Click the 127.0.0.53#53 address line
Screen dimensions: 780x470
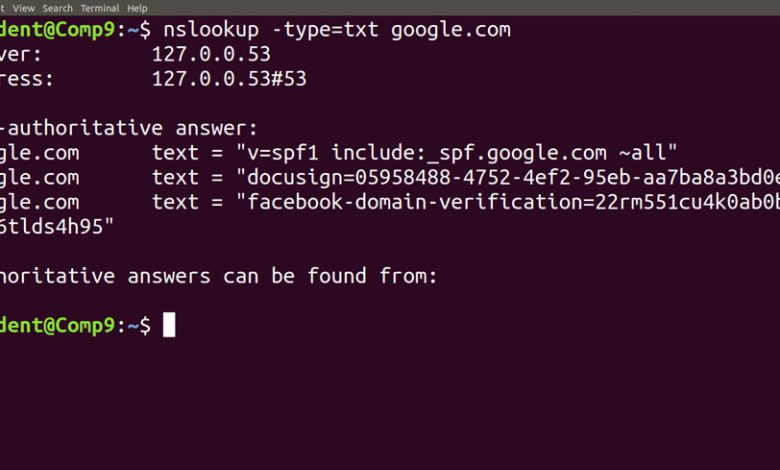[229, 79]
